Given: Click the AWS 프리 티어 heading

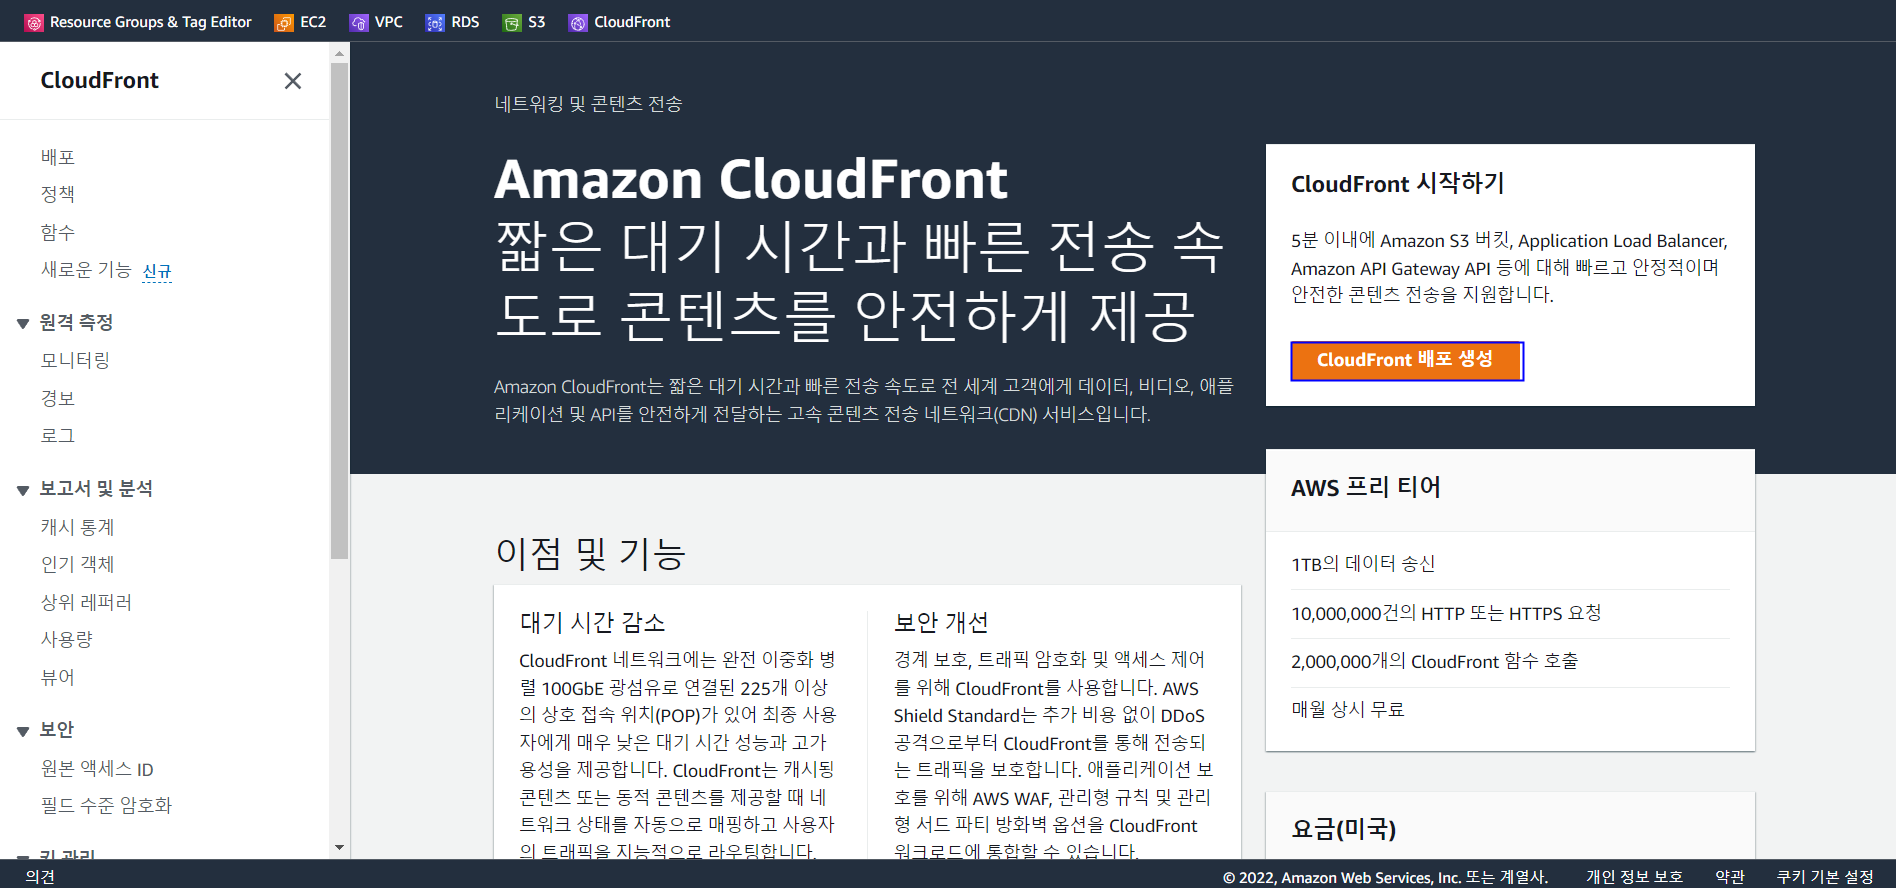Looking at the screenshot, I should click(x=1366, y=487).
